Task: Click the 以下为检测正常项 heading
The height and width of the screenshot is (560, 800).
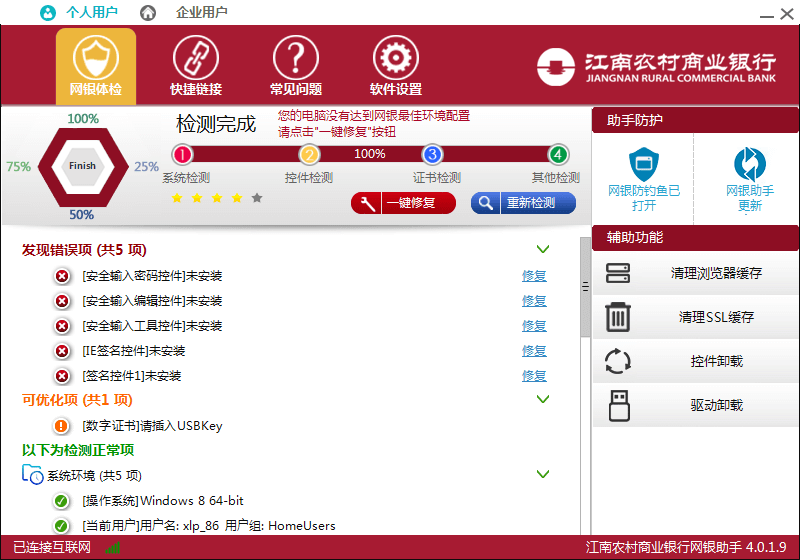Action: click(78, 450)
